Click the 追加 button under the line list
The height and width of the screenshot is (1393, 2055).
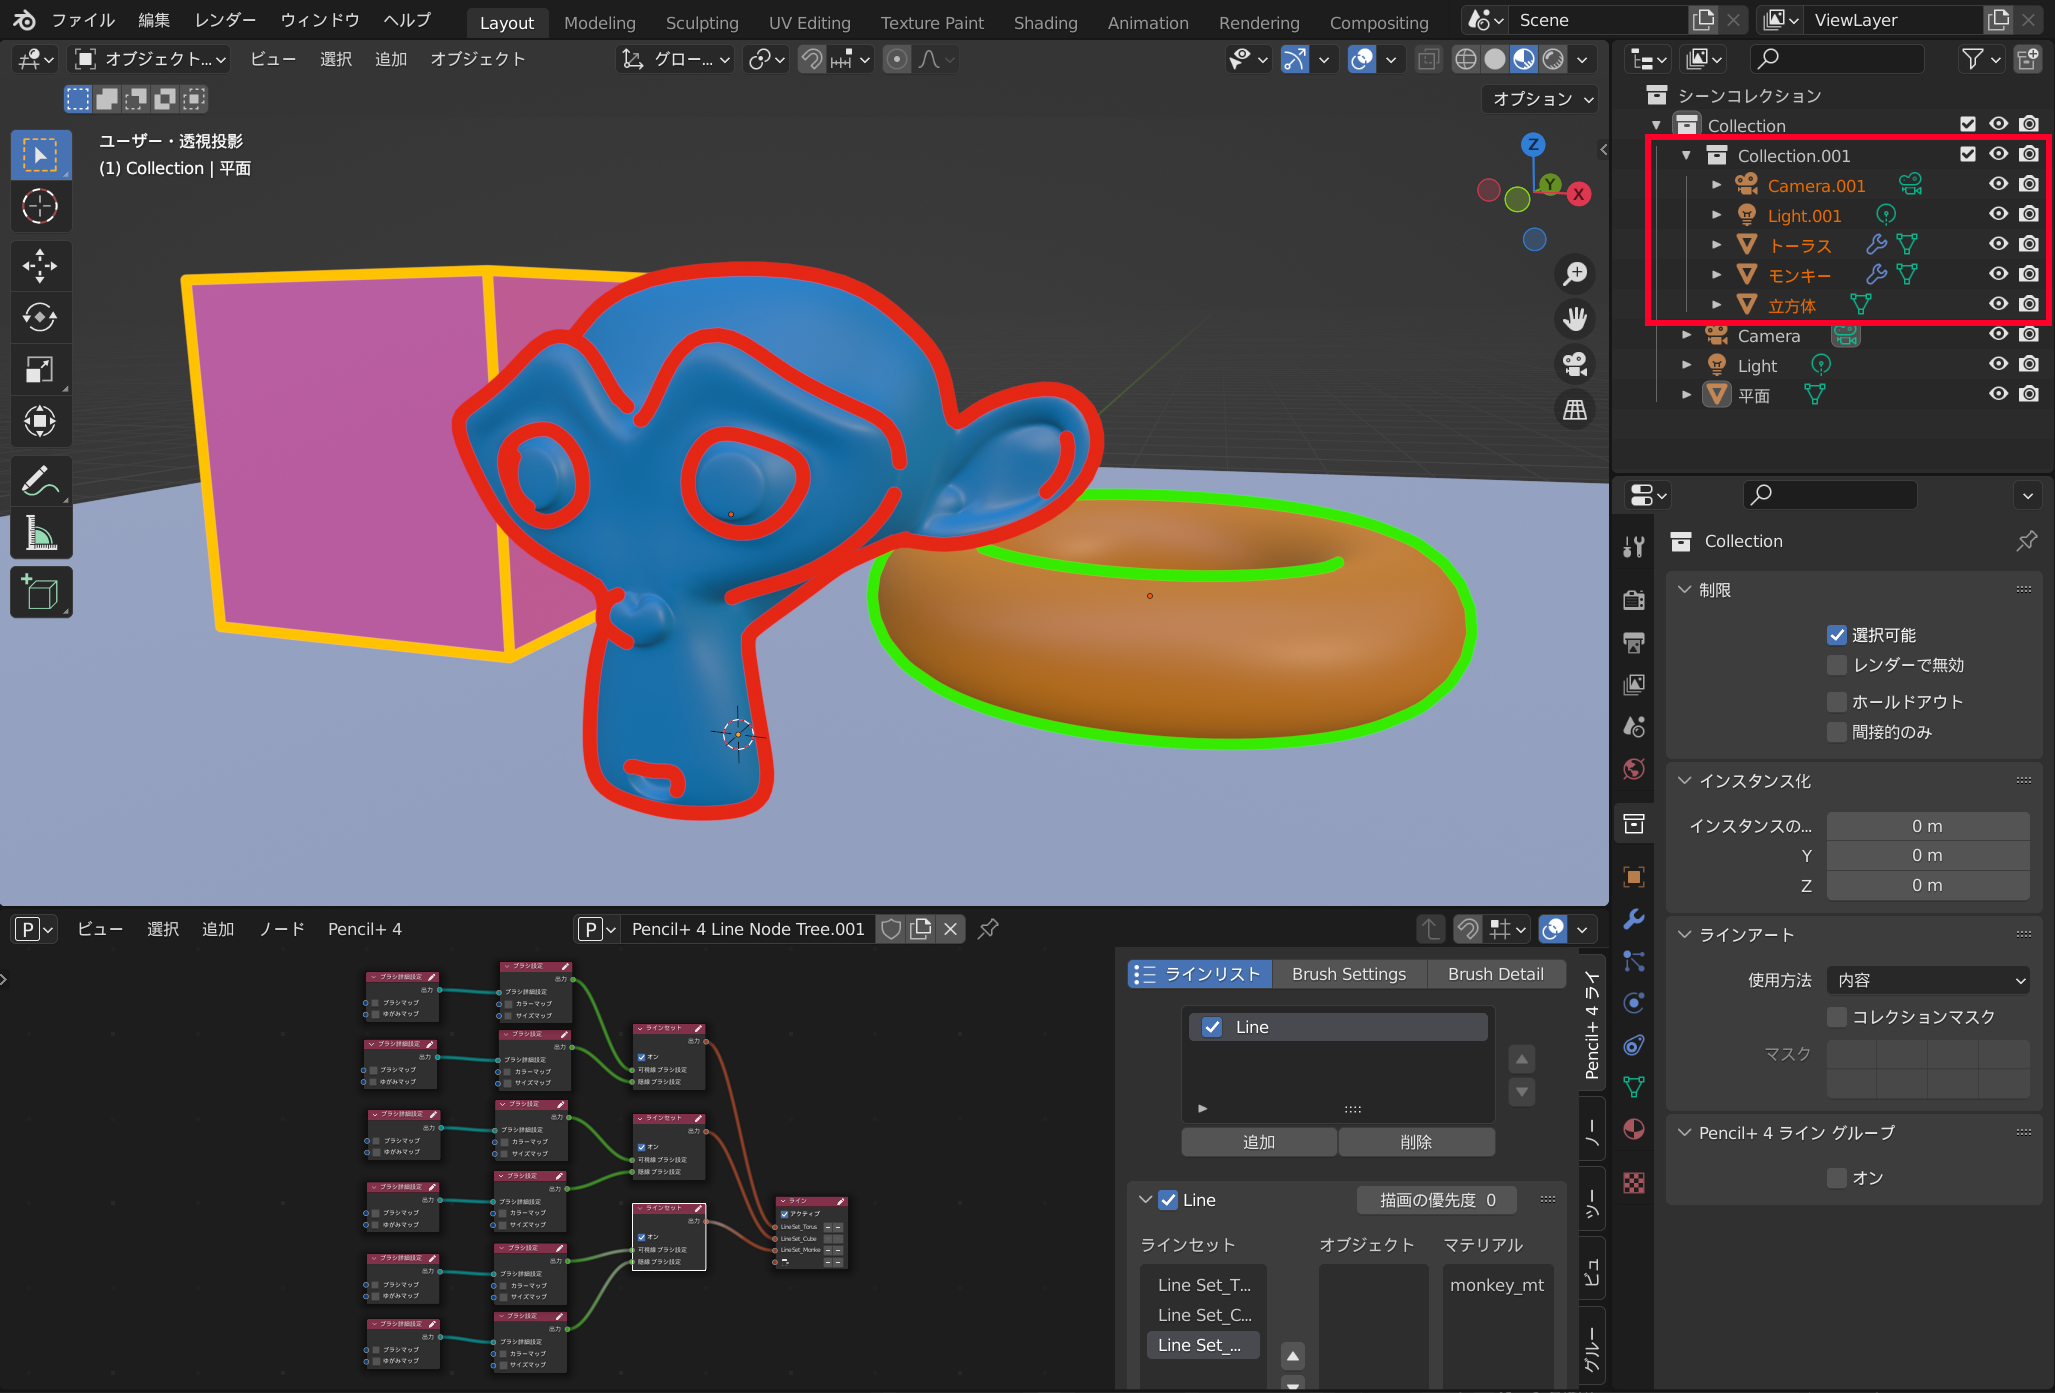click(x=1258, y=1142)
